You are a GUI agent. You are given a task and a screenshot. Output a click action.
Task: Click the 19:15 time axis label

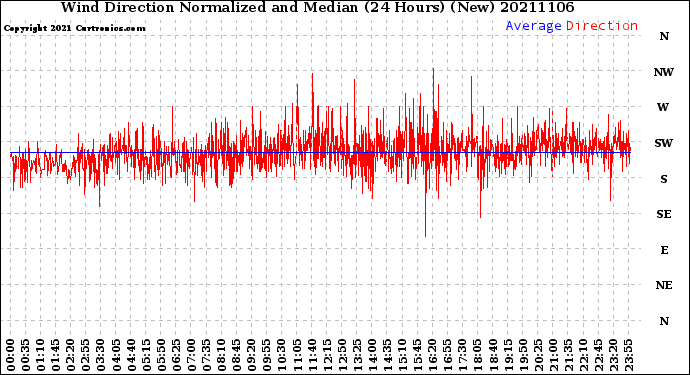[508, 355]
